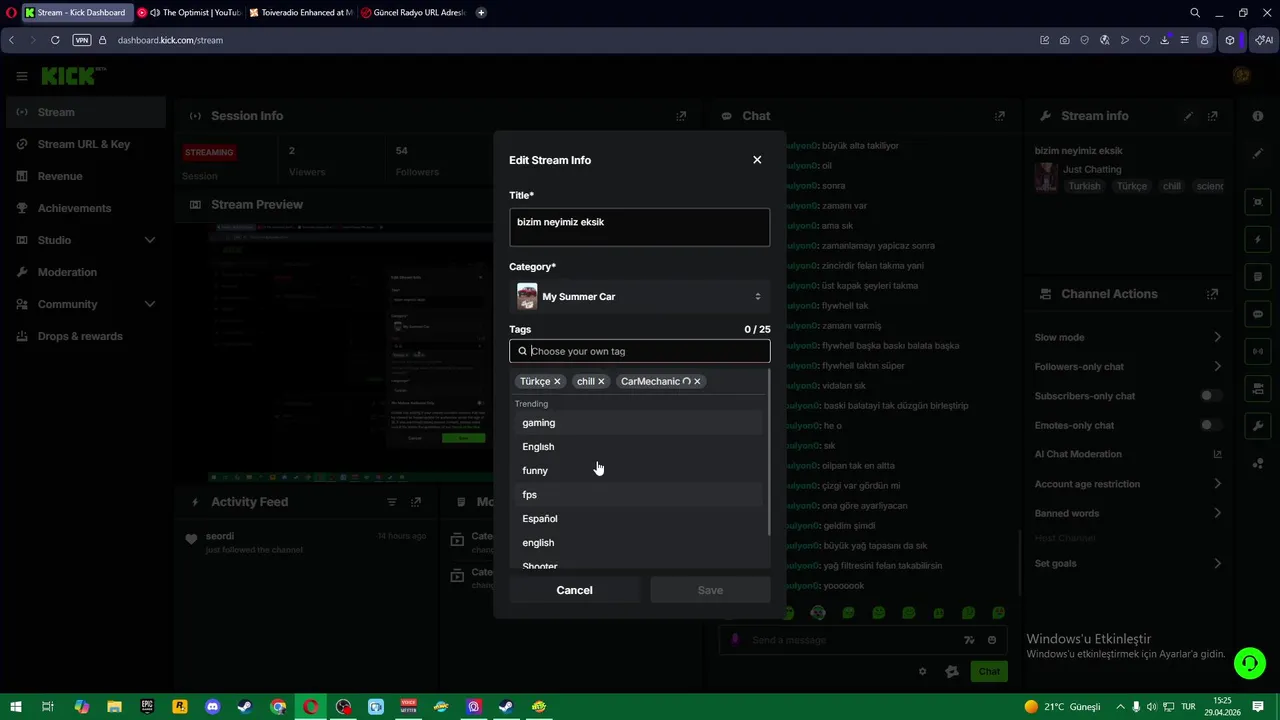Select the funny trending tag
1280x720 pixels.
click(x=638, y=471)
